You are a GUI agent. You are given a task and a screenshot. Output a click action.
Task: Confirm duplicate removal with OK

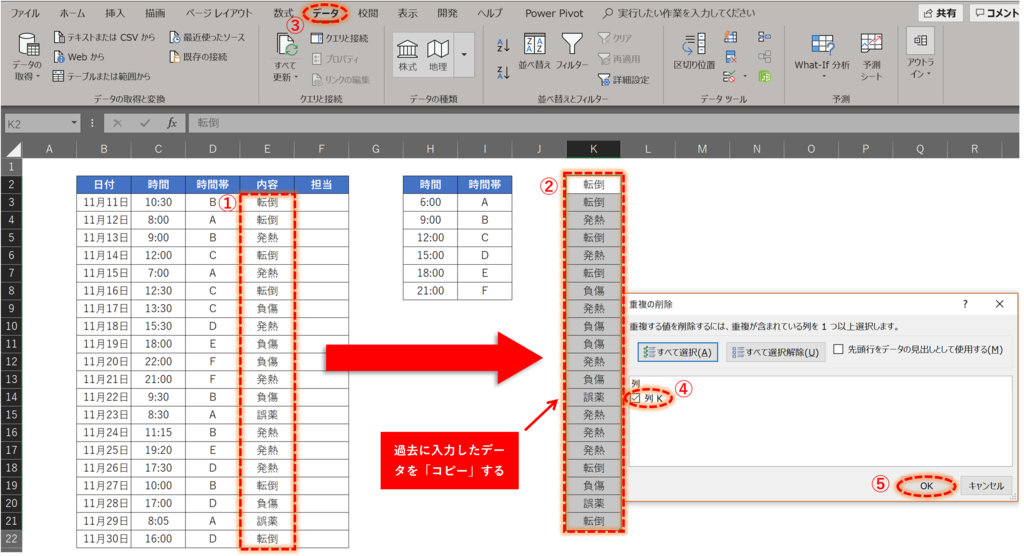926,485
